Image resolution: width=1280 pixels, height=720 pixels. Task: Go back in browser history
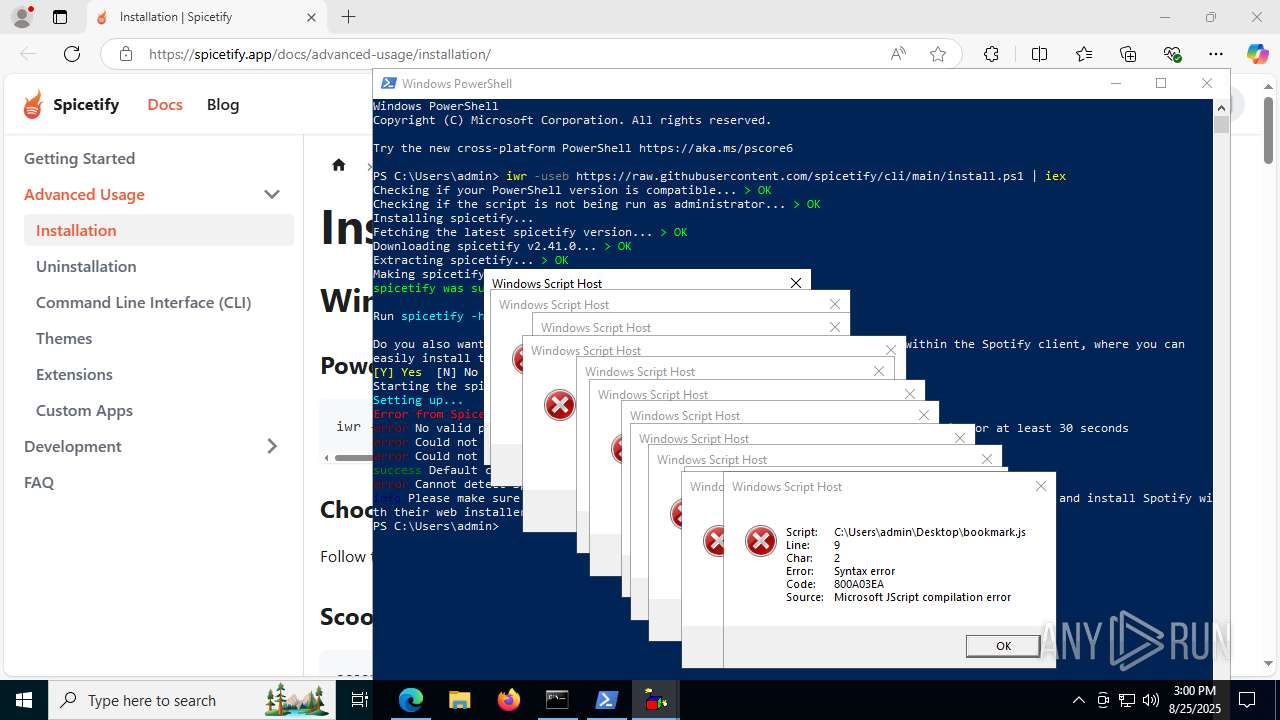tap(28, 54)
